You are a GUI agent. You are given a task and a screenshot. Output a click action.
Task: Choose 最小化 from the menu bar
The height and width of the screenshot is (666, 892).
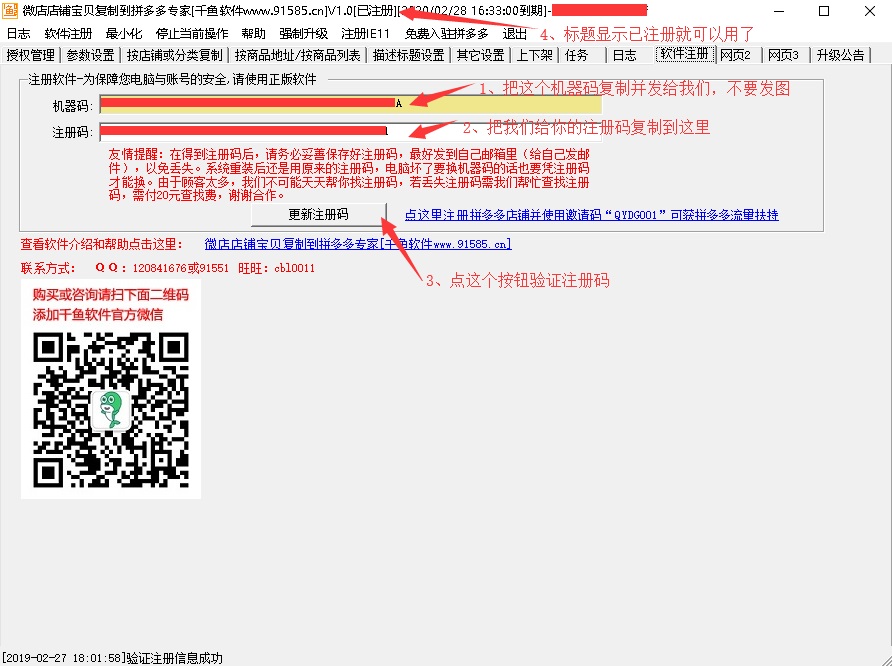[124, 34]
